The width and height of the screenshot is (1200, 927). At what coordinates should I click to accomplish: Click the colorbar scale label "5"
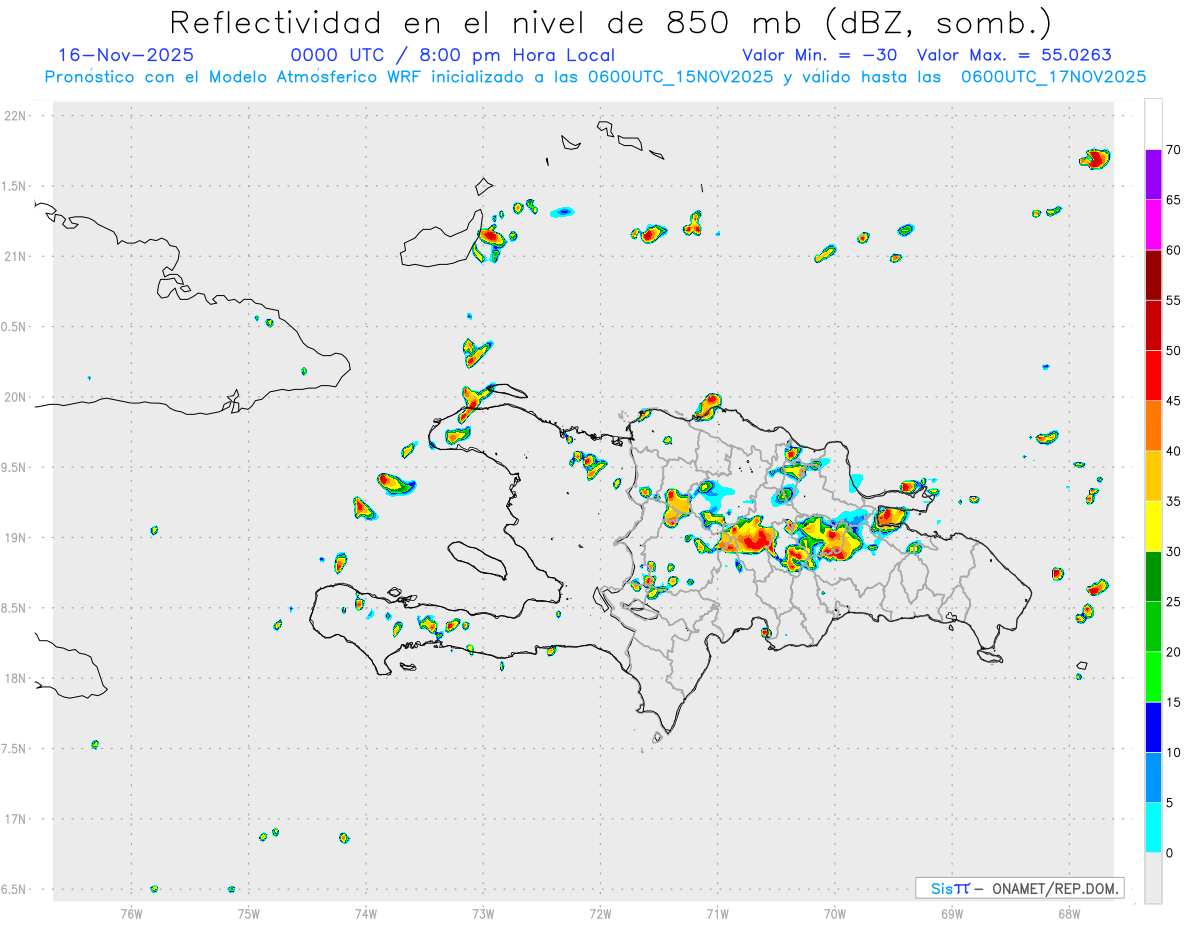pyautogui.click(x=1170, y=803)
